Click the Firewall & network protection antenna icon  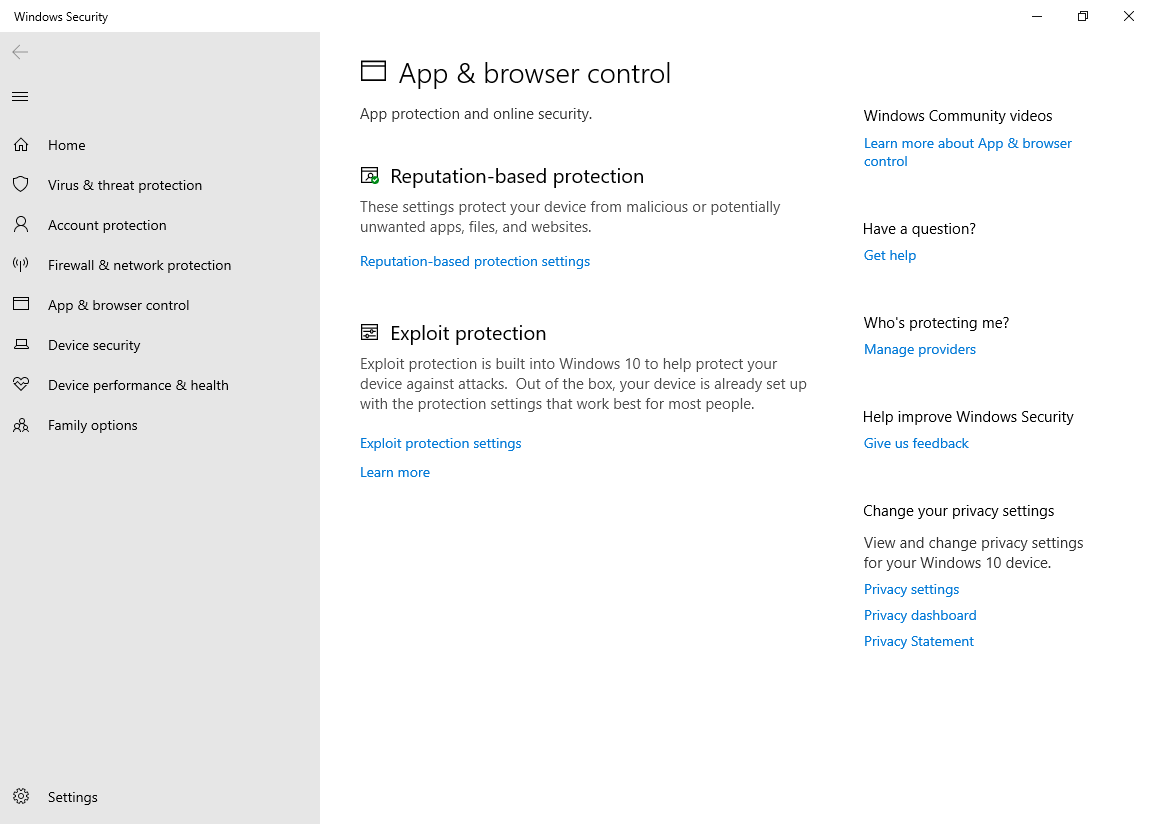[x=20, y=265]
